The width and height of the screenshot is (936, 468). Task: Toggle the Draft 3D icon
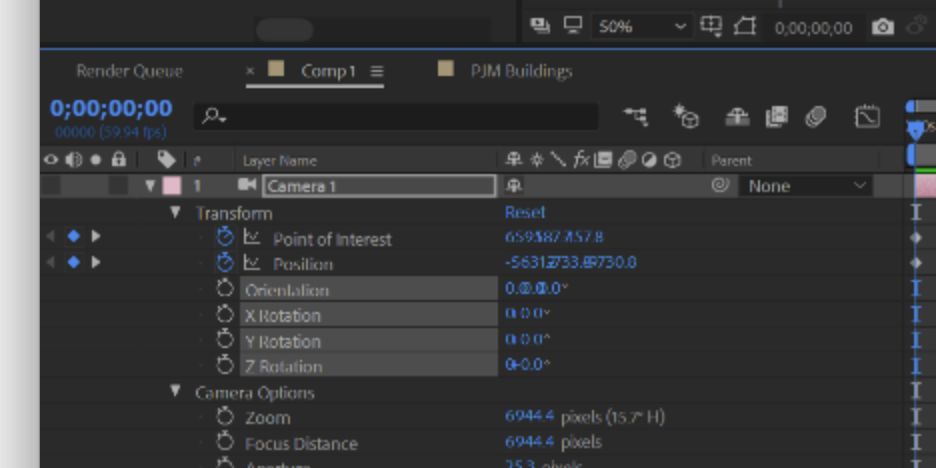point(686,116)
